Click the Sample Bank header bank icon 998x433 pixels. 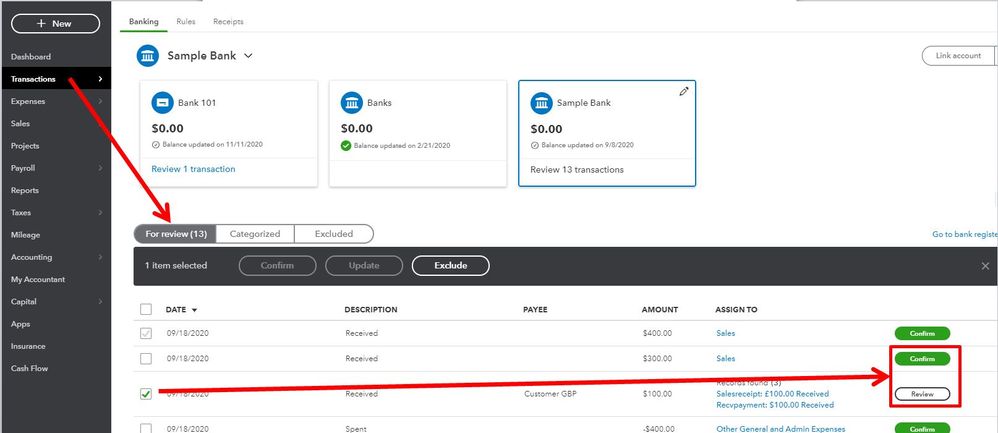(148, 55)
